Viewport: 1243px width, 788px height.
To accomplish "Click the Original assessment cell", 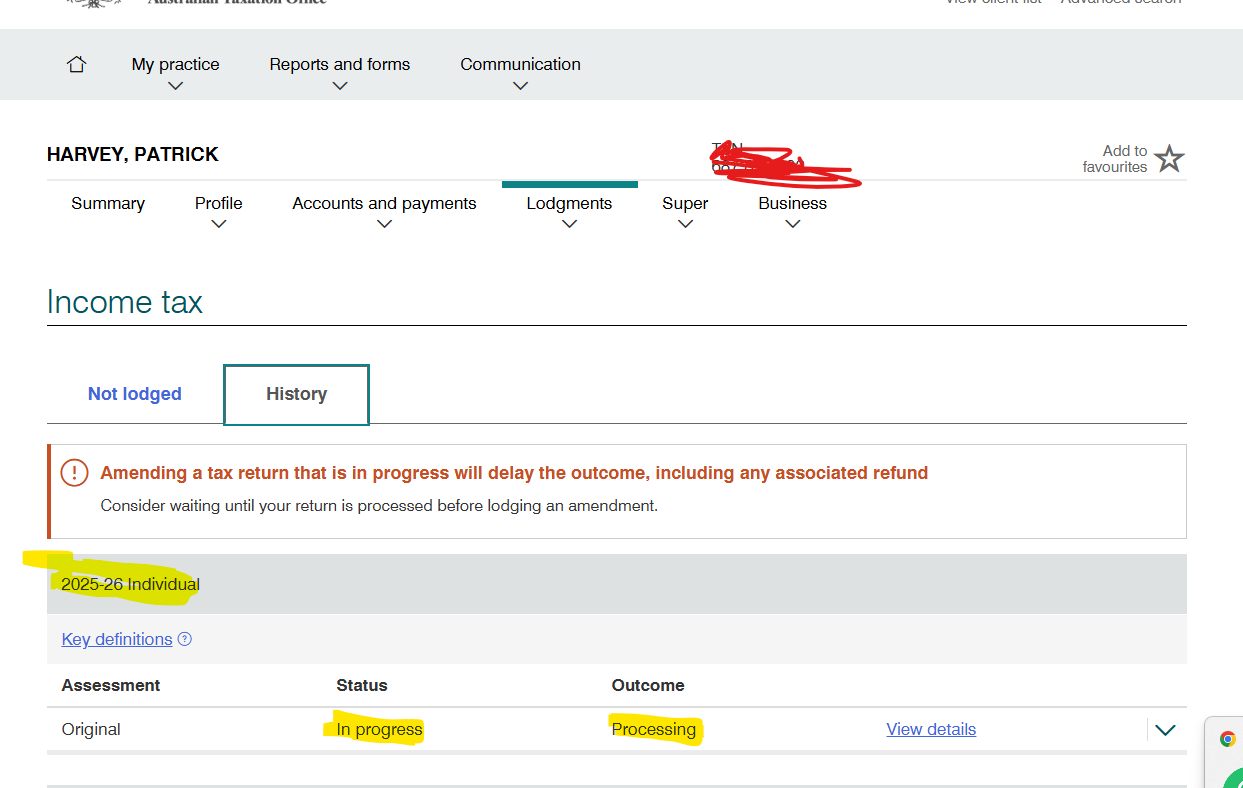I will point(91,729).
